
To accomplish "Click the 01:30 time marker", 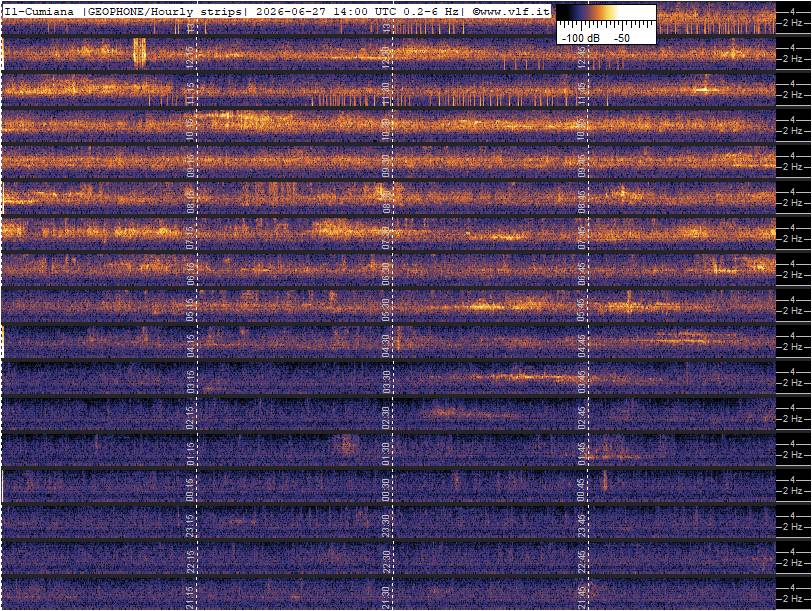I will click(x=385, y=454).
